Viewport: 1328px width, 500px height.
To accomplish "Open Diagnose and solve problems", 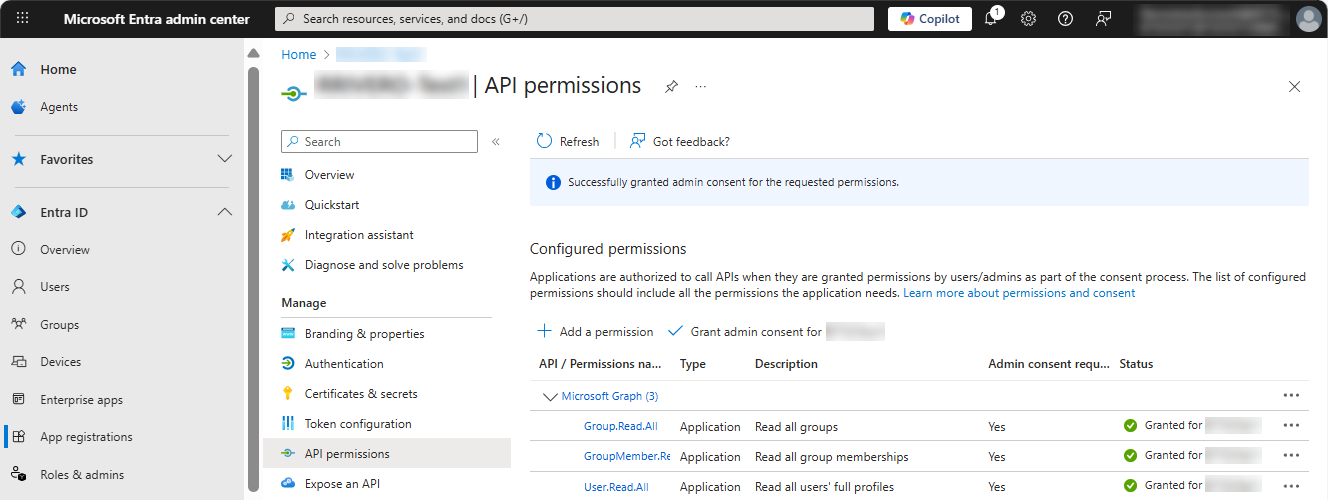I will [386, 265].
